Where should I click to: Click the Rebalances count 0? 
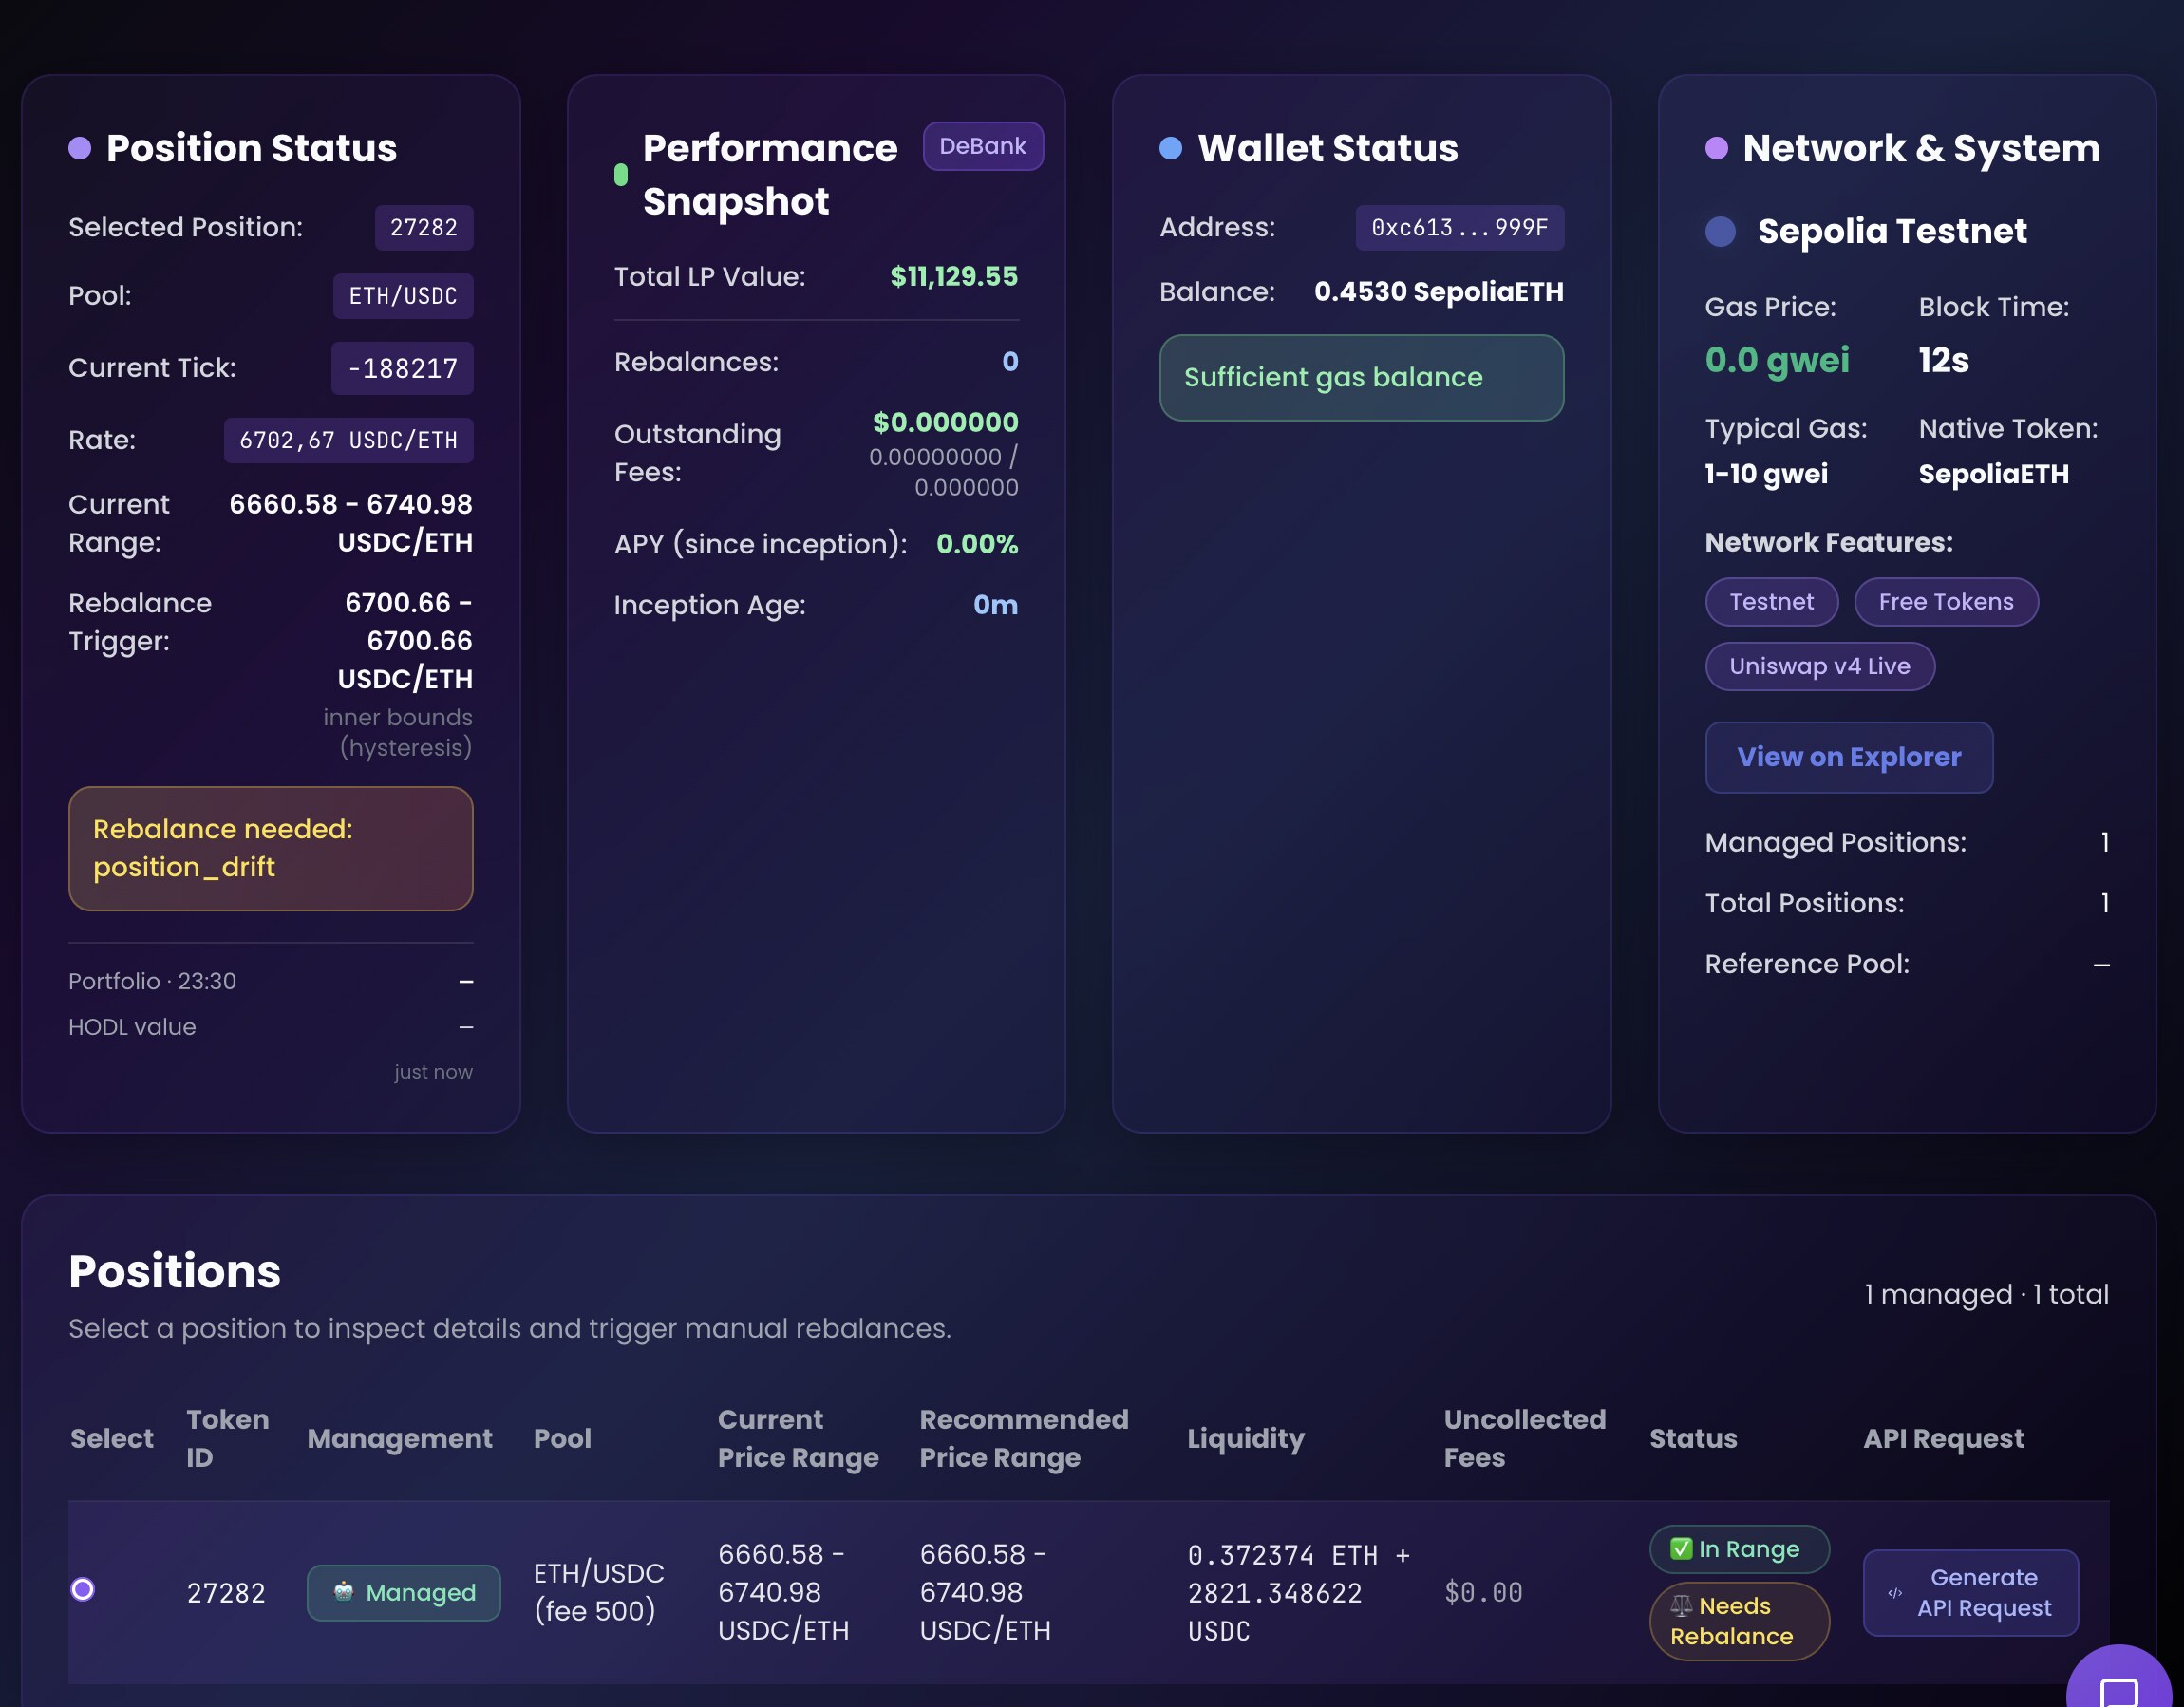[x=1010, y=362]
